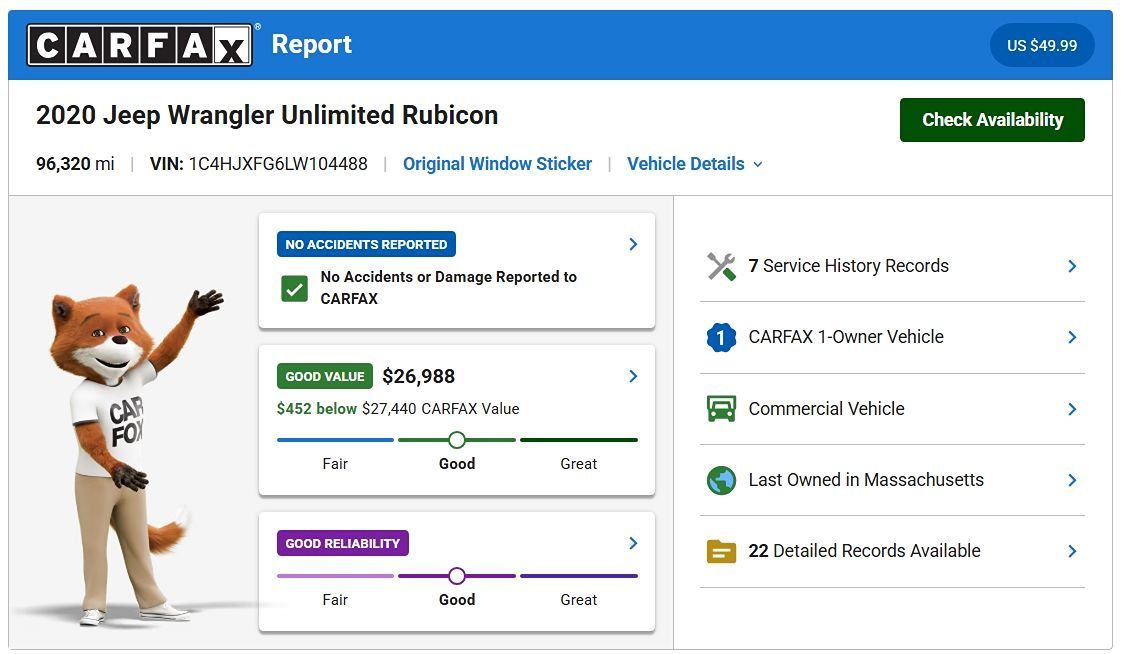Open 7 Service History Records row
This screenshot has width=1125, height=654.
pyautogui.click(x=892, y=266)
